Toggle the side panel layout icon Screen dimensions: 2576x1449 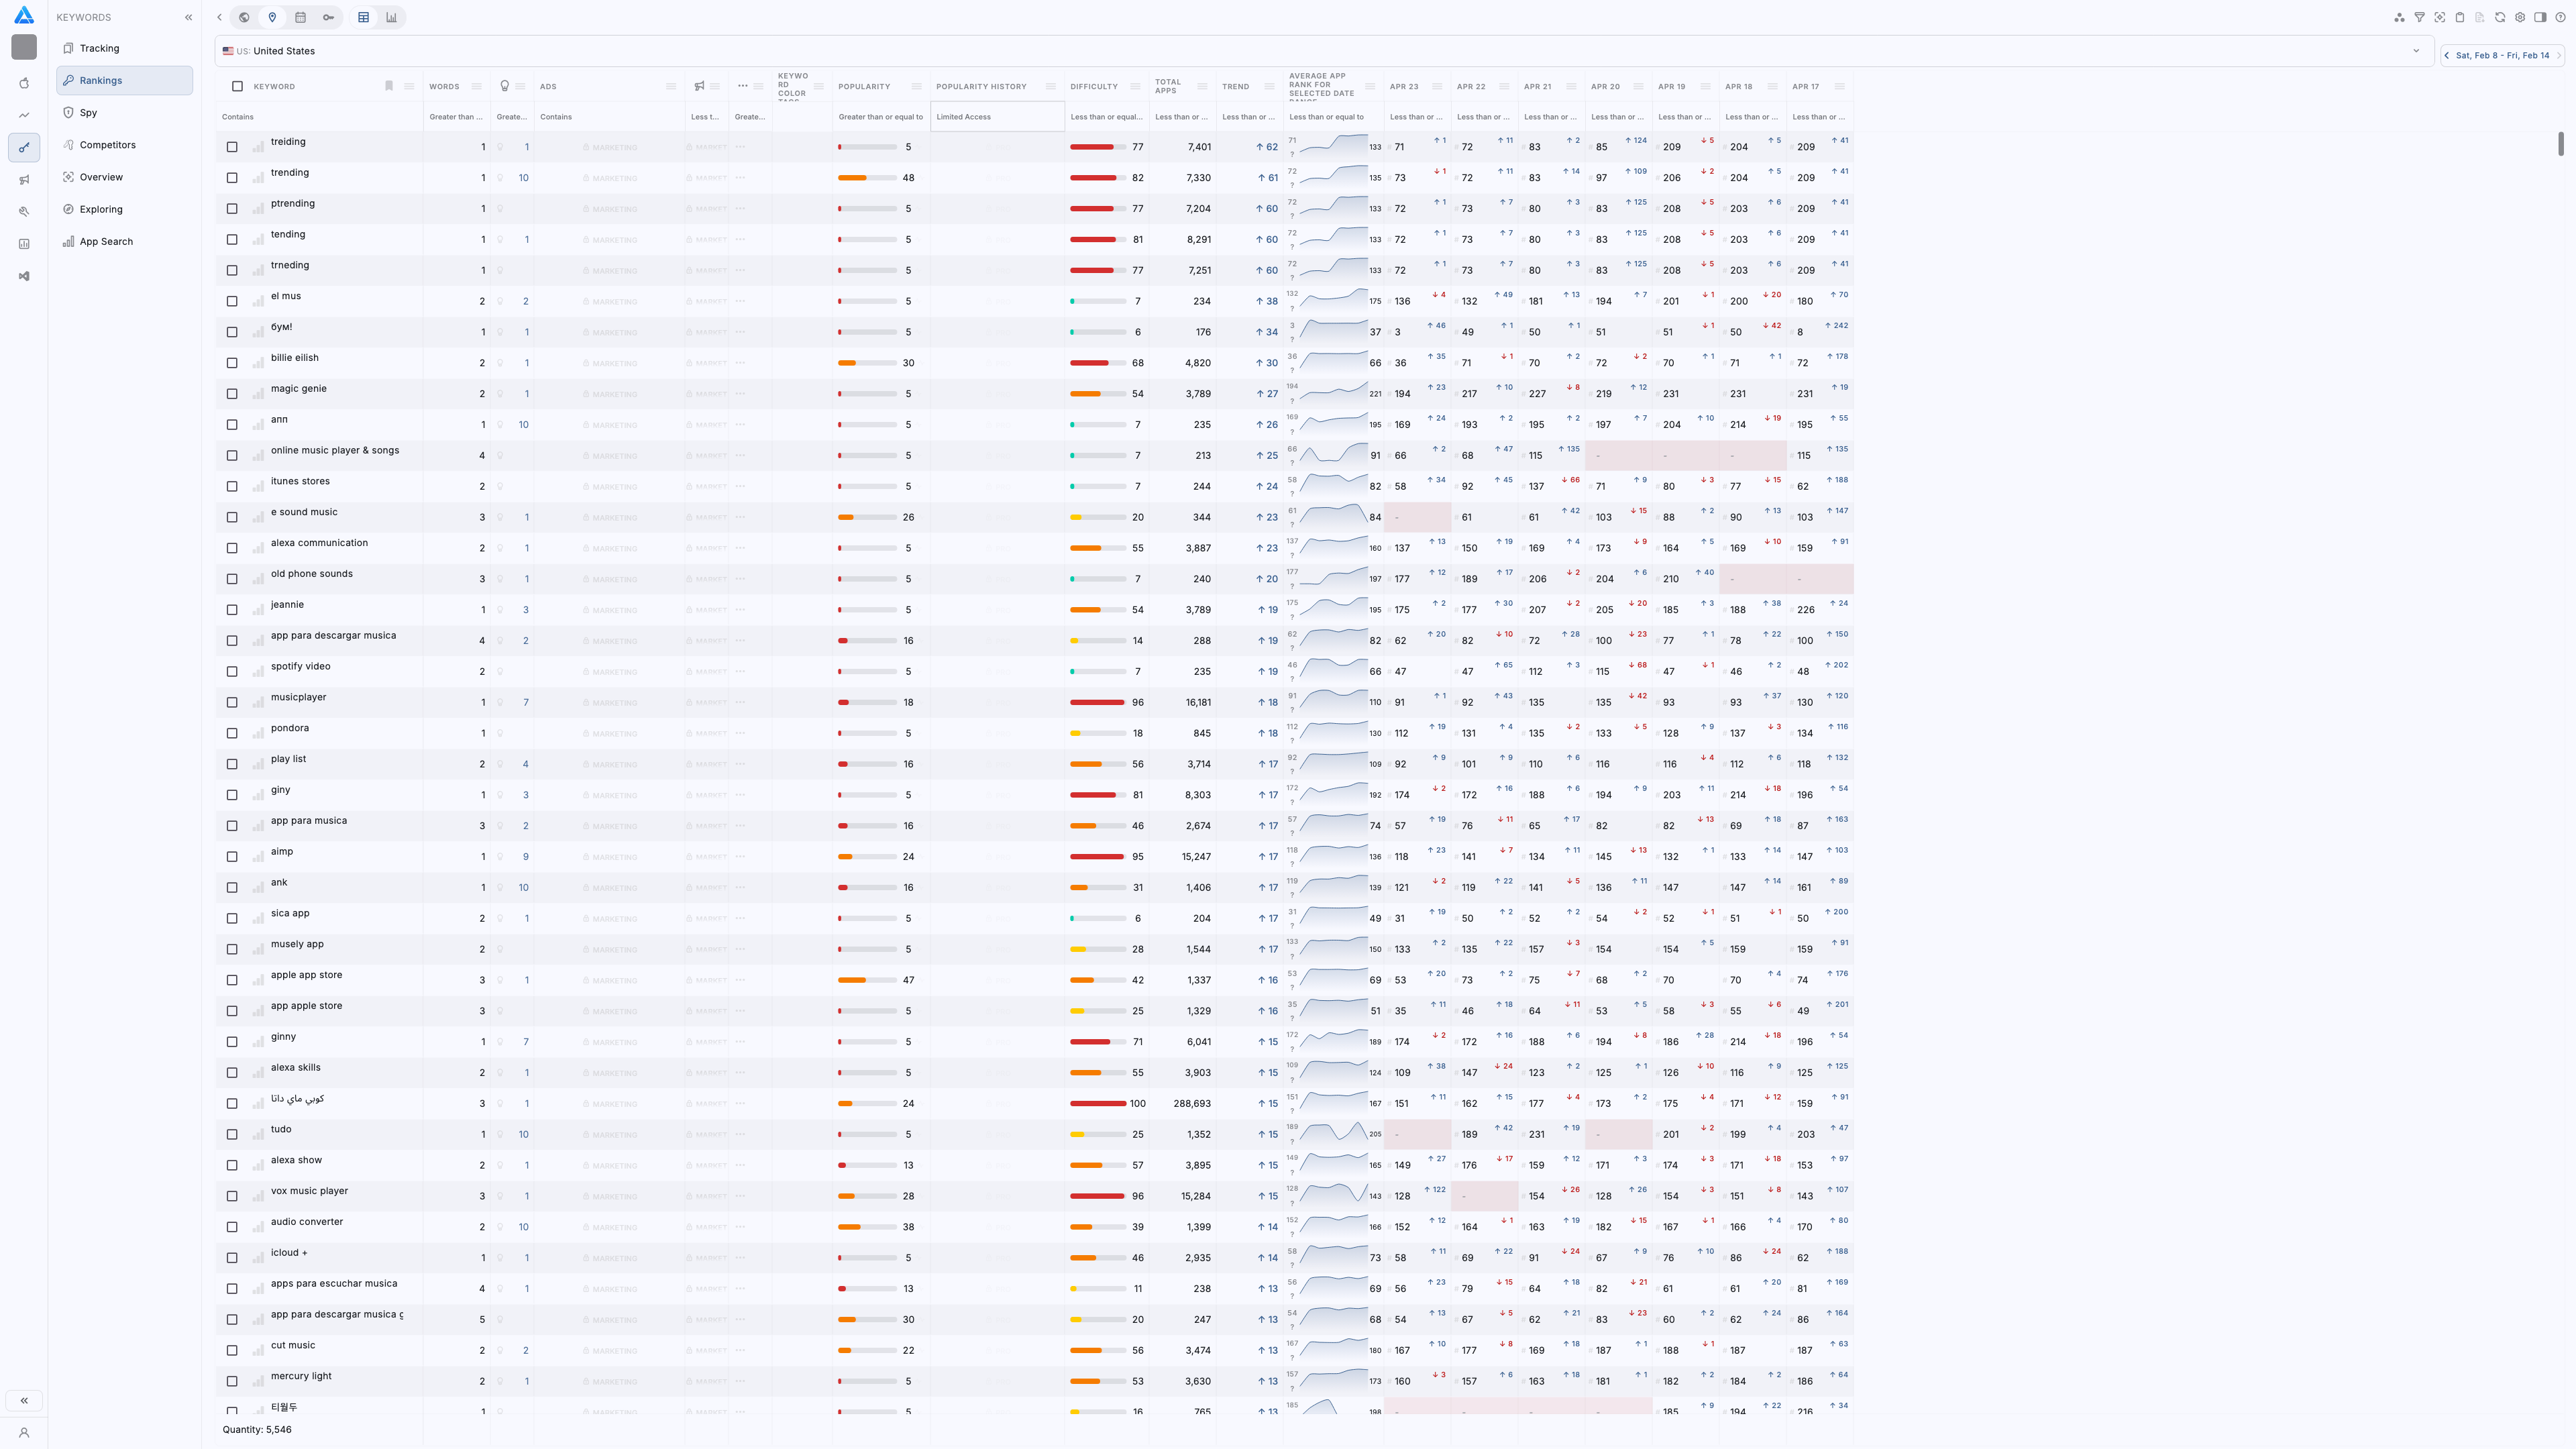2540,17
